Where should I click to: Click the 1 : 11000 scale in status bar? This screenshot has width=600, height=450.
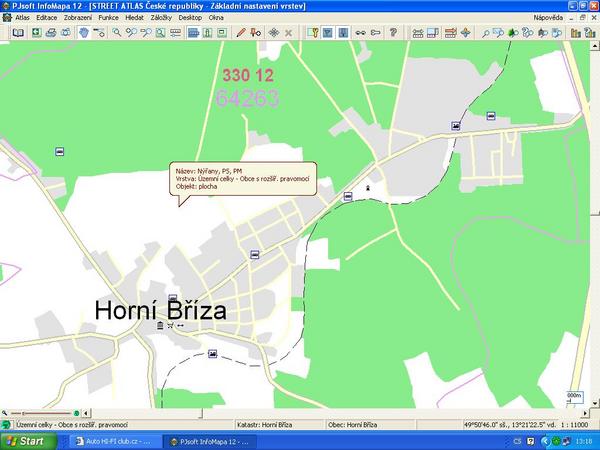click(574, 425)
